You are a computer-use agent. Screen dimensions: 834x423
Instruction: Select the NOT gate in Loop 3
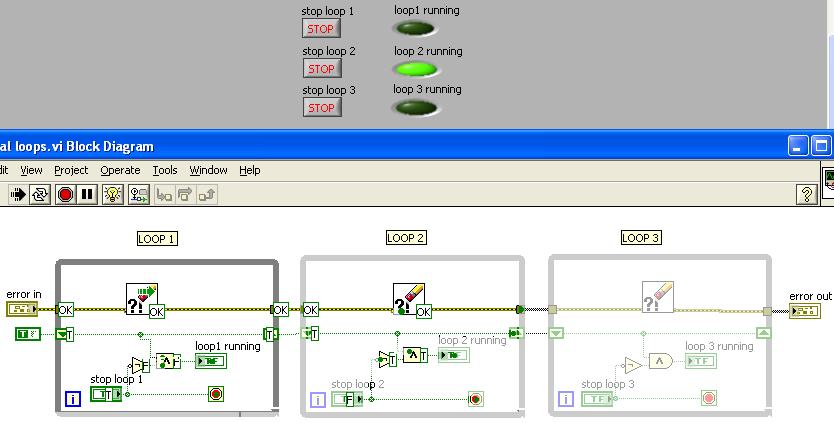[x=633, y=366]
